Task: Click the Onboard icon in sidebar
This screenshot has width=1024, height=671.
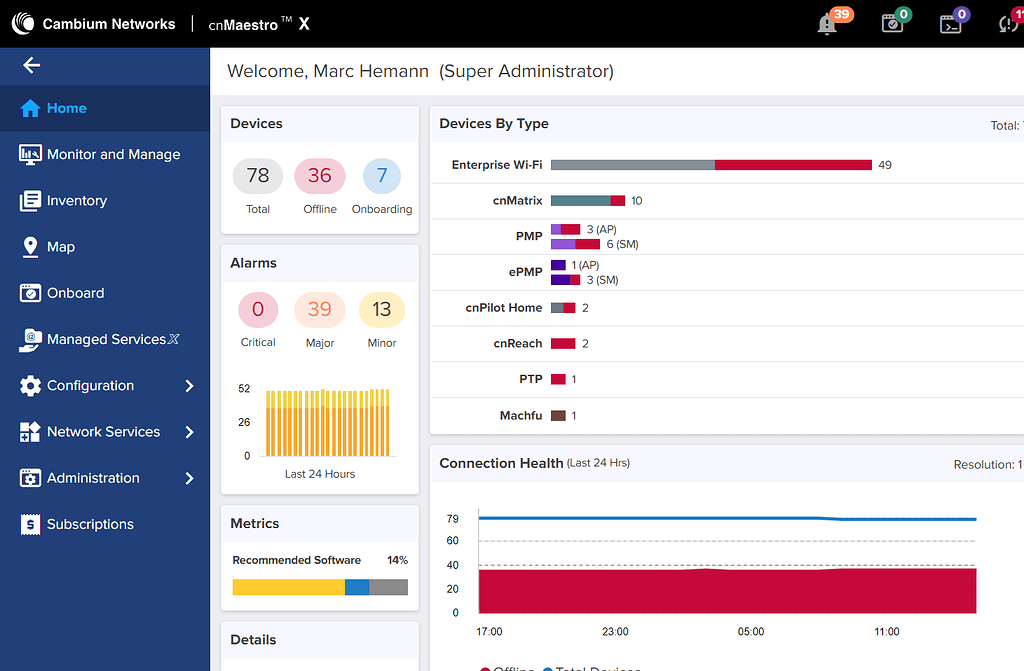Action: tap(30, 293)
